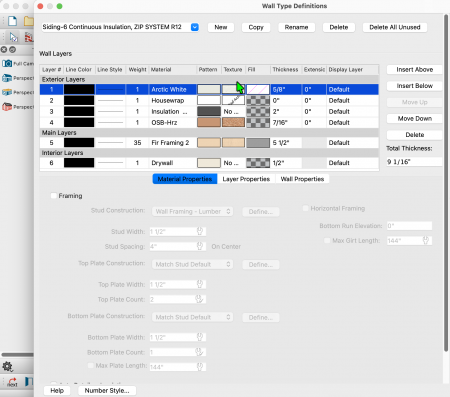Click the red arrow Next icon
Screen dimensions: 450x397
point(12,382)
